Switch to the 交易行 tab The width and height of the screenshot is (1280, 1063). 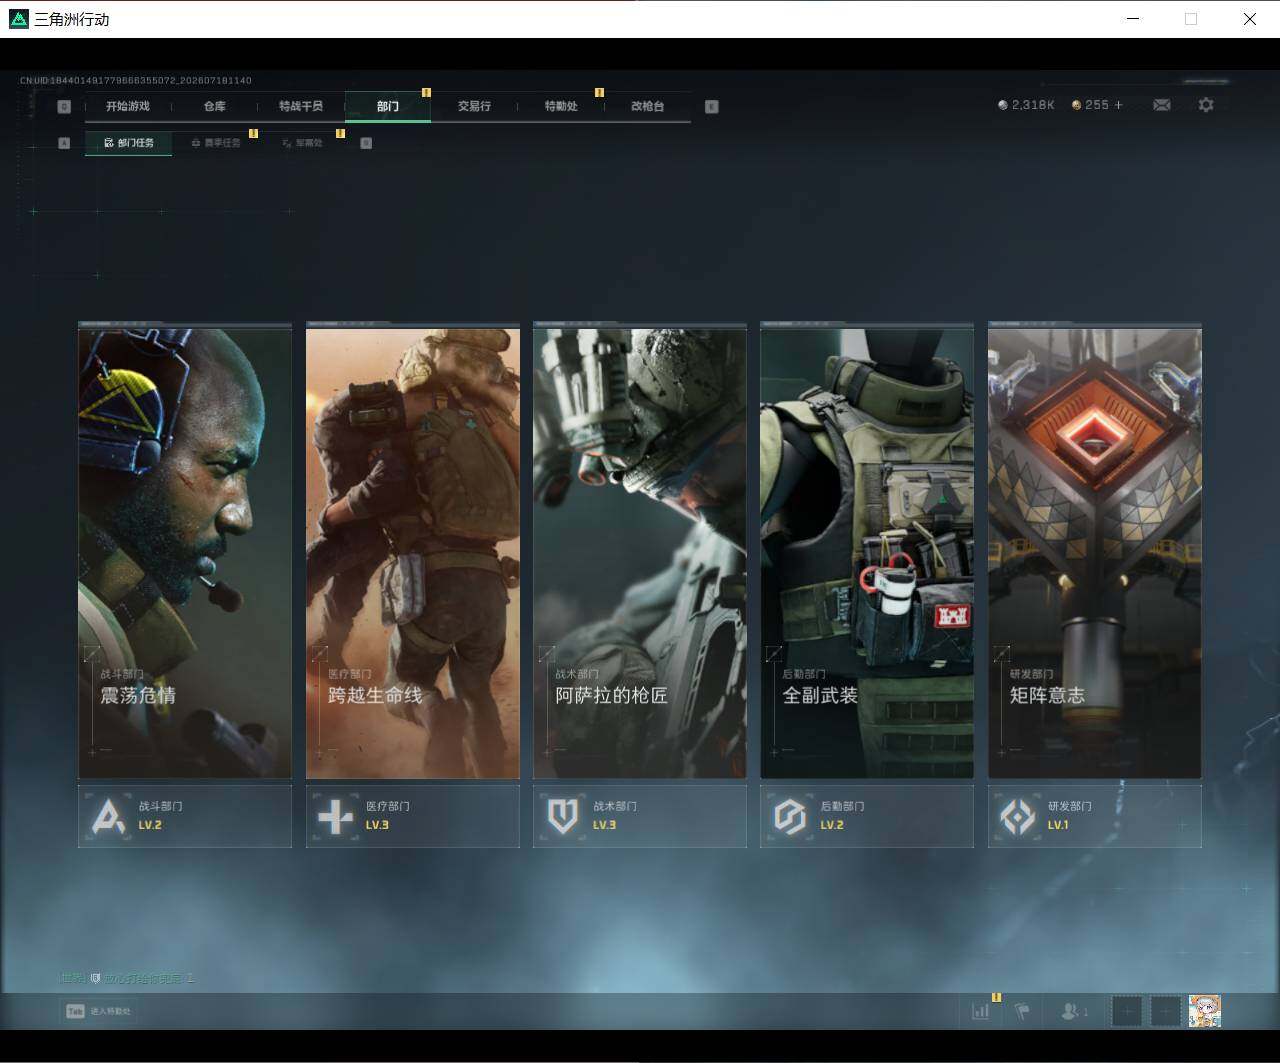pos(474,106)
